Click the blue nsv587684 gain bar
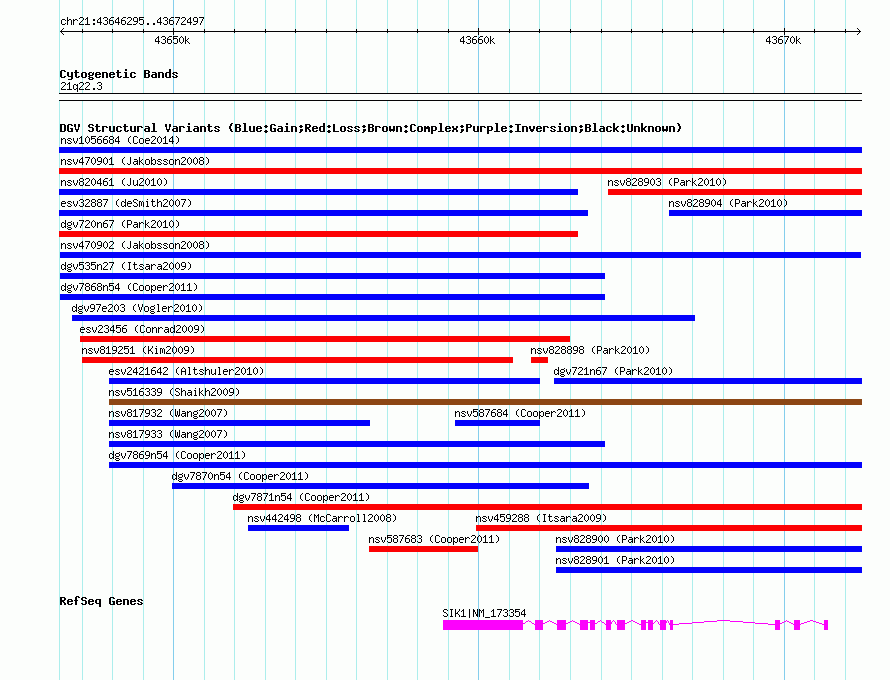Viewport: 890px width, 680px height. click(x=497, y=423)
